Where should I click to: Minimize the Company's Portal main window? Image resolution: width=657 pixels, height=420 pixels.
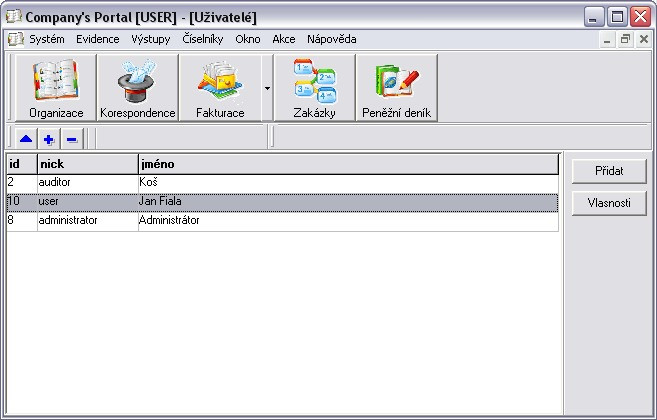(594, 17)
